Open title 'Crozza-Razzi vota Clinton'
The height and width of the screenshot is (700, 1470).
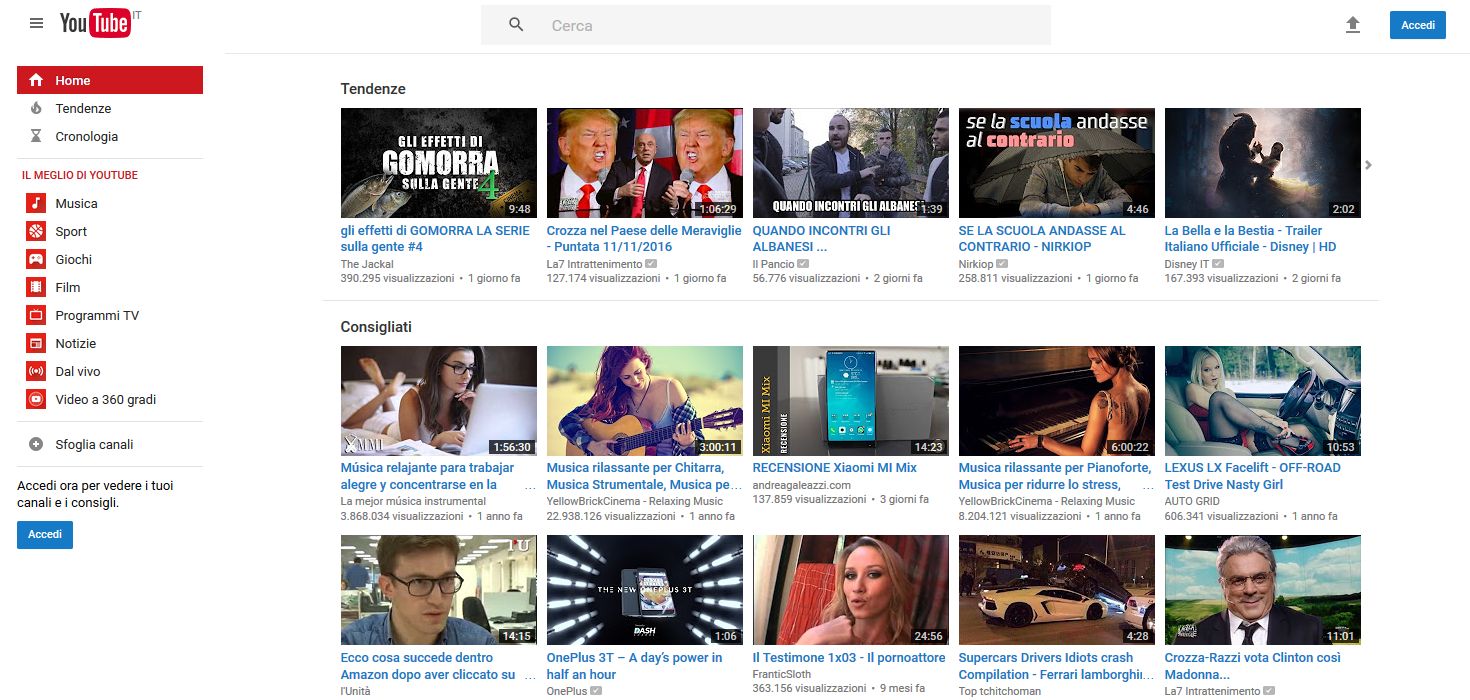click(1253, 666)
